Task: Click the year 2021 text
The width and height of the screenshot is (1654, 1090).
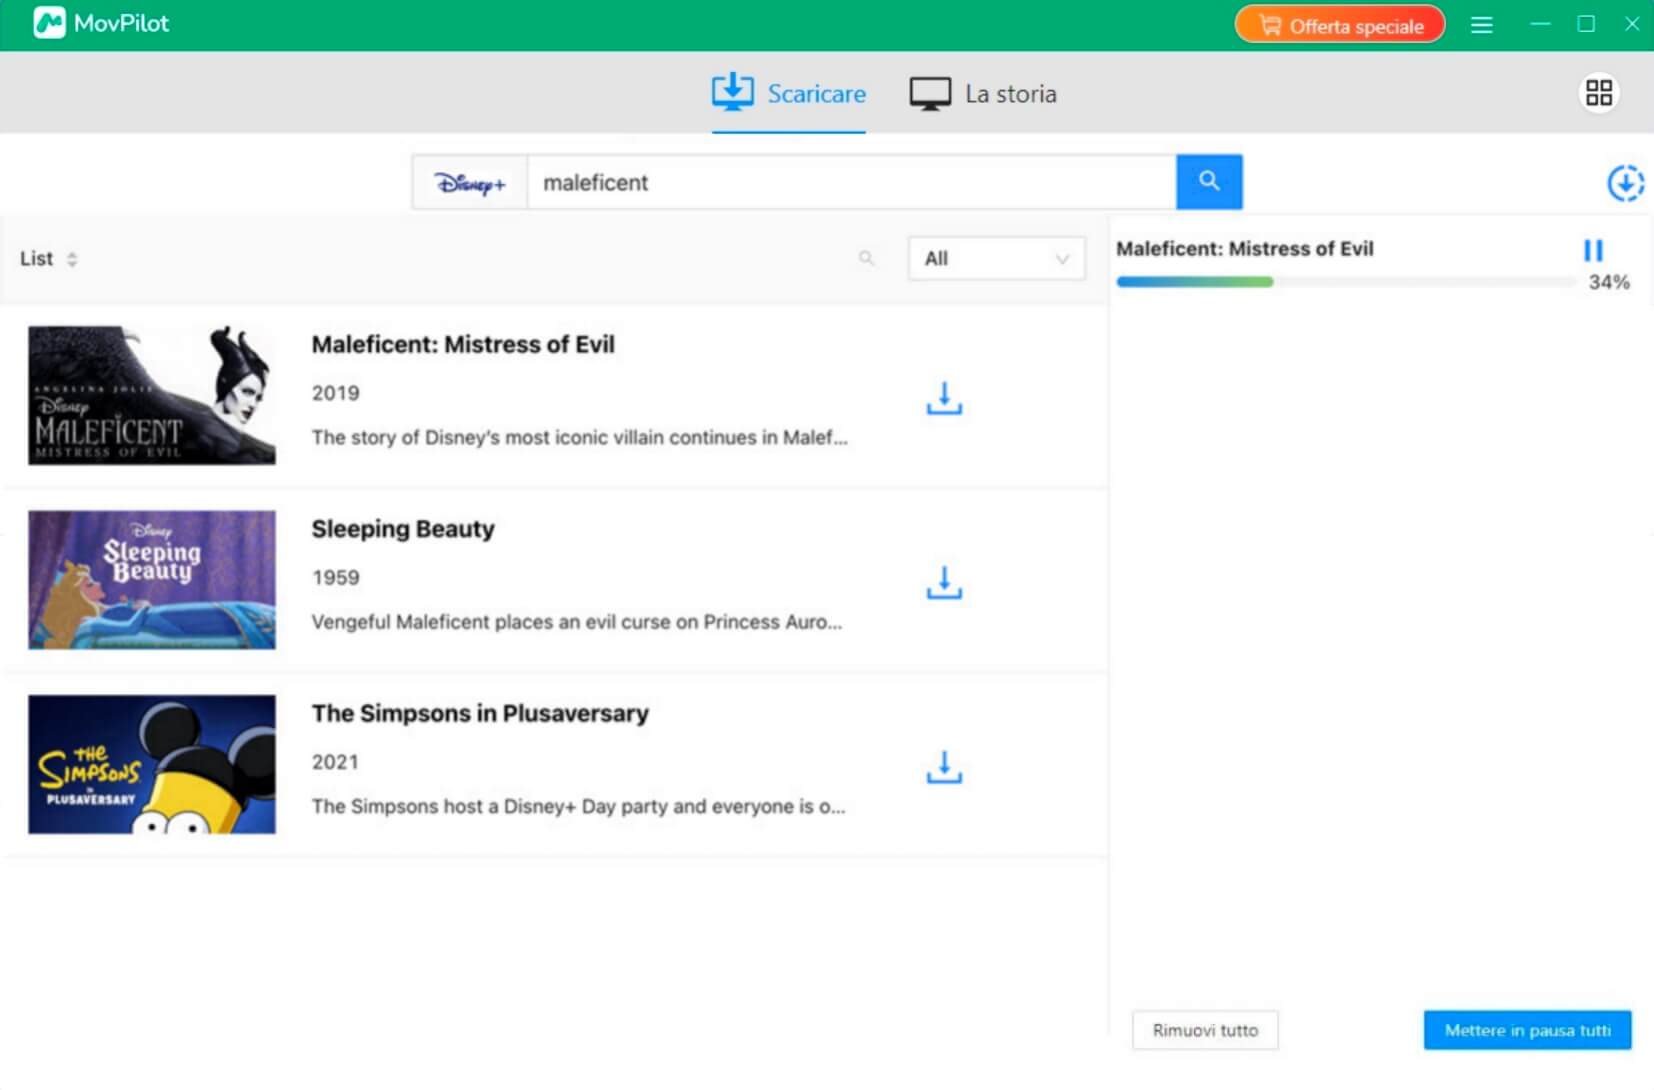Action: [335, 762]
